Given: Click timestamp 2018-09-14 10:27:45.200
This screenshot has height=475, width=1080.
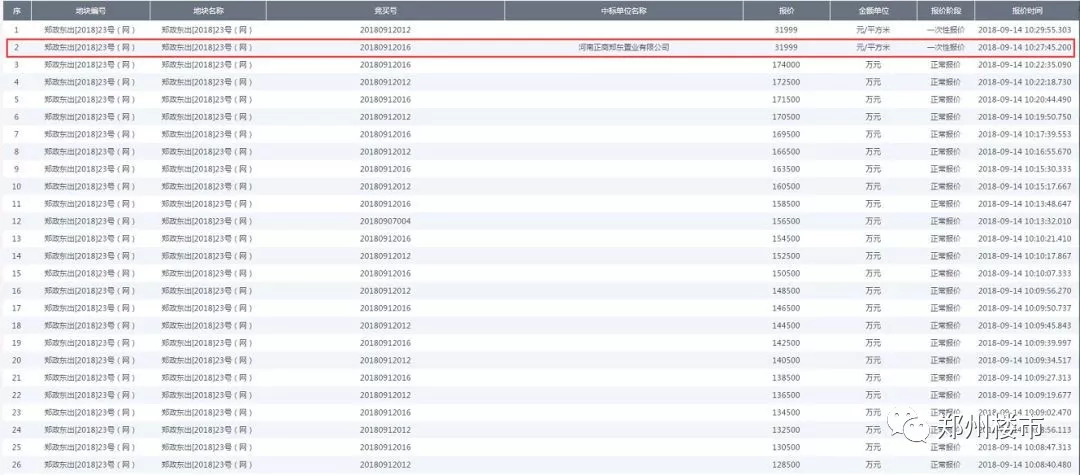Looking at the screenshot, I should tap(1024, 48).
